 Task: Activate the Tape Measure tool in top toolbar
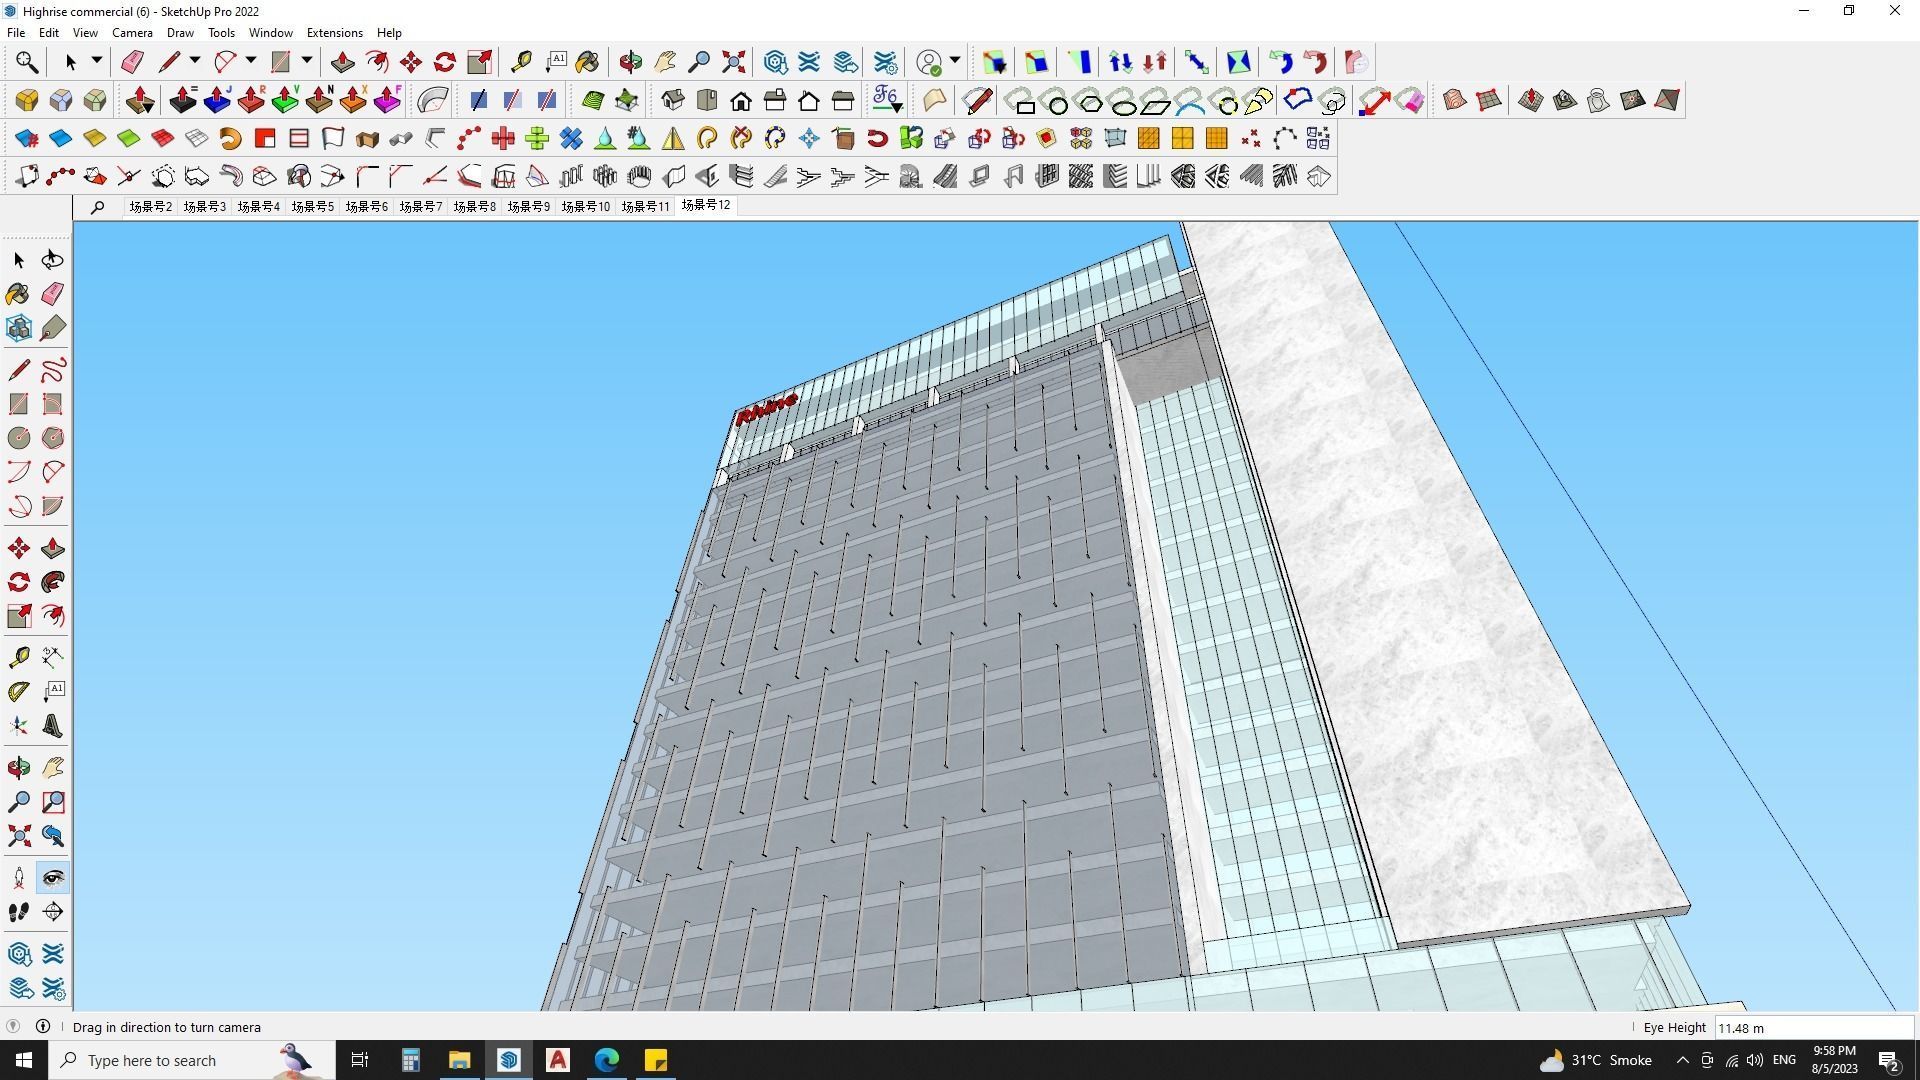(521, 62)
